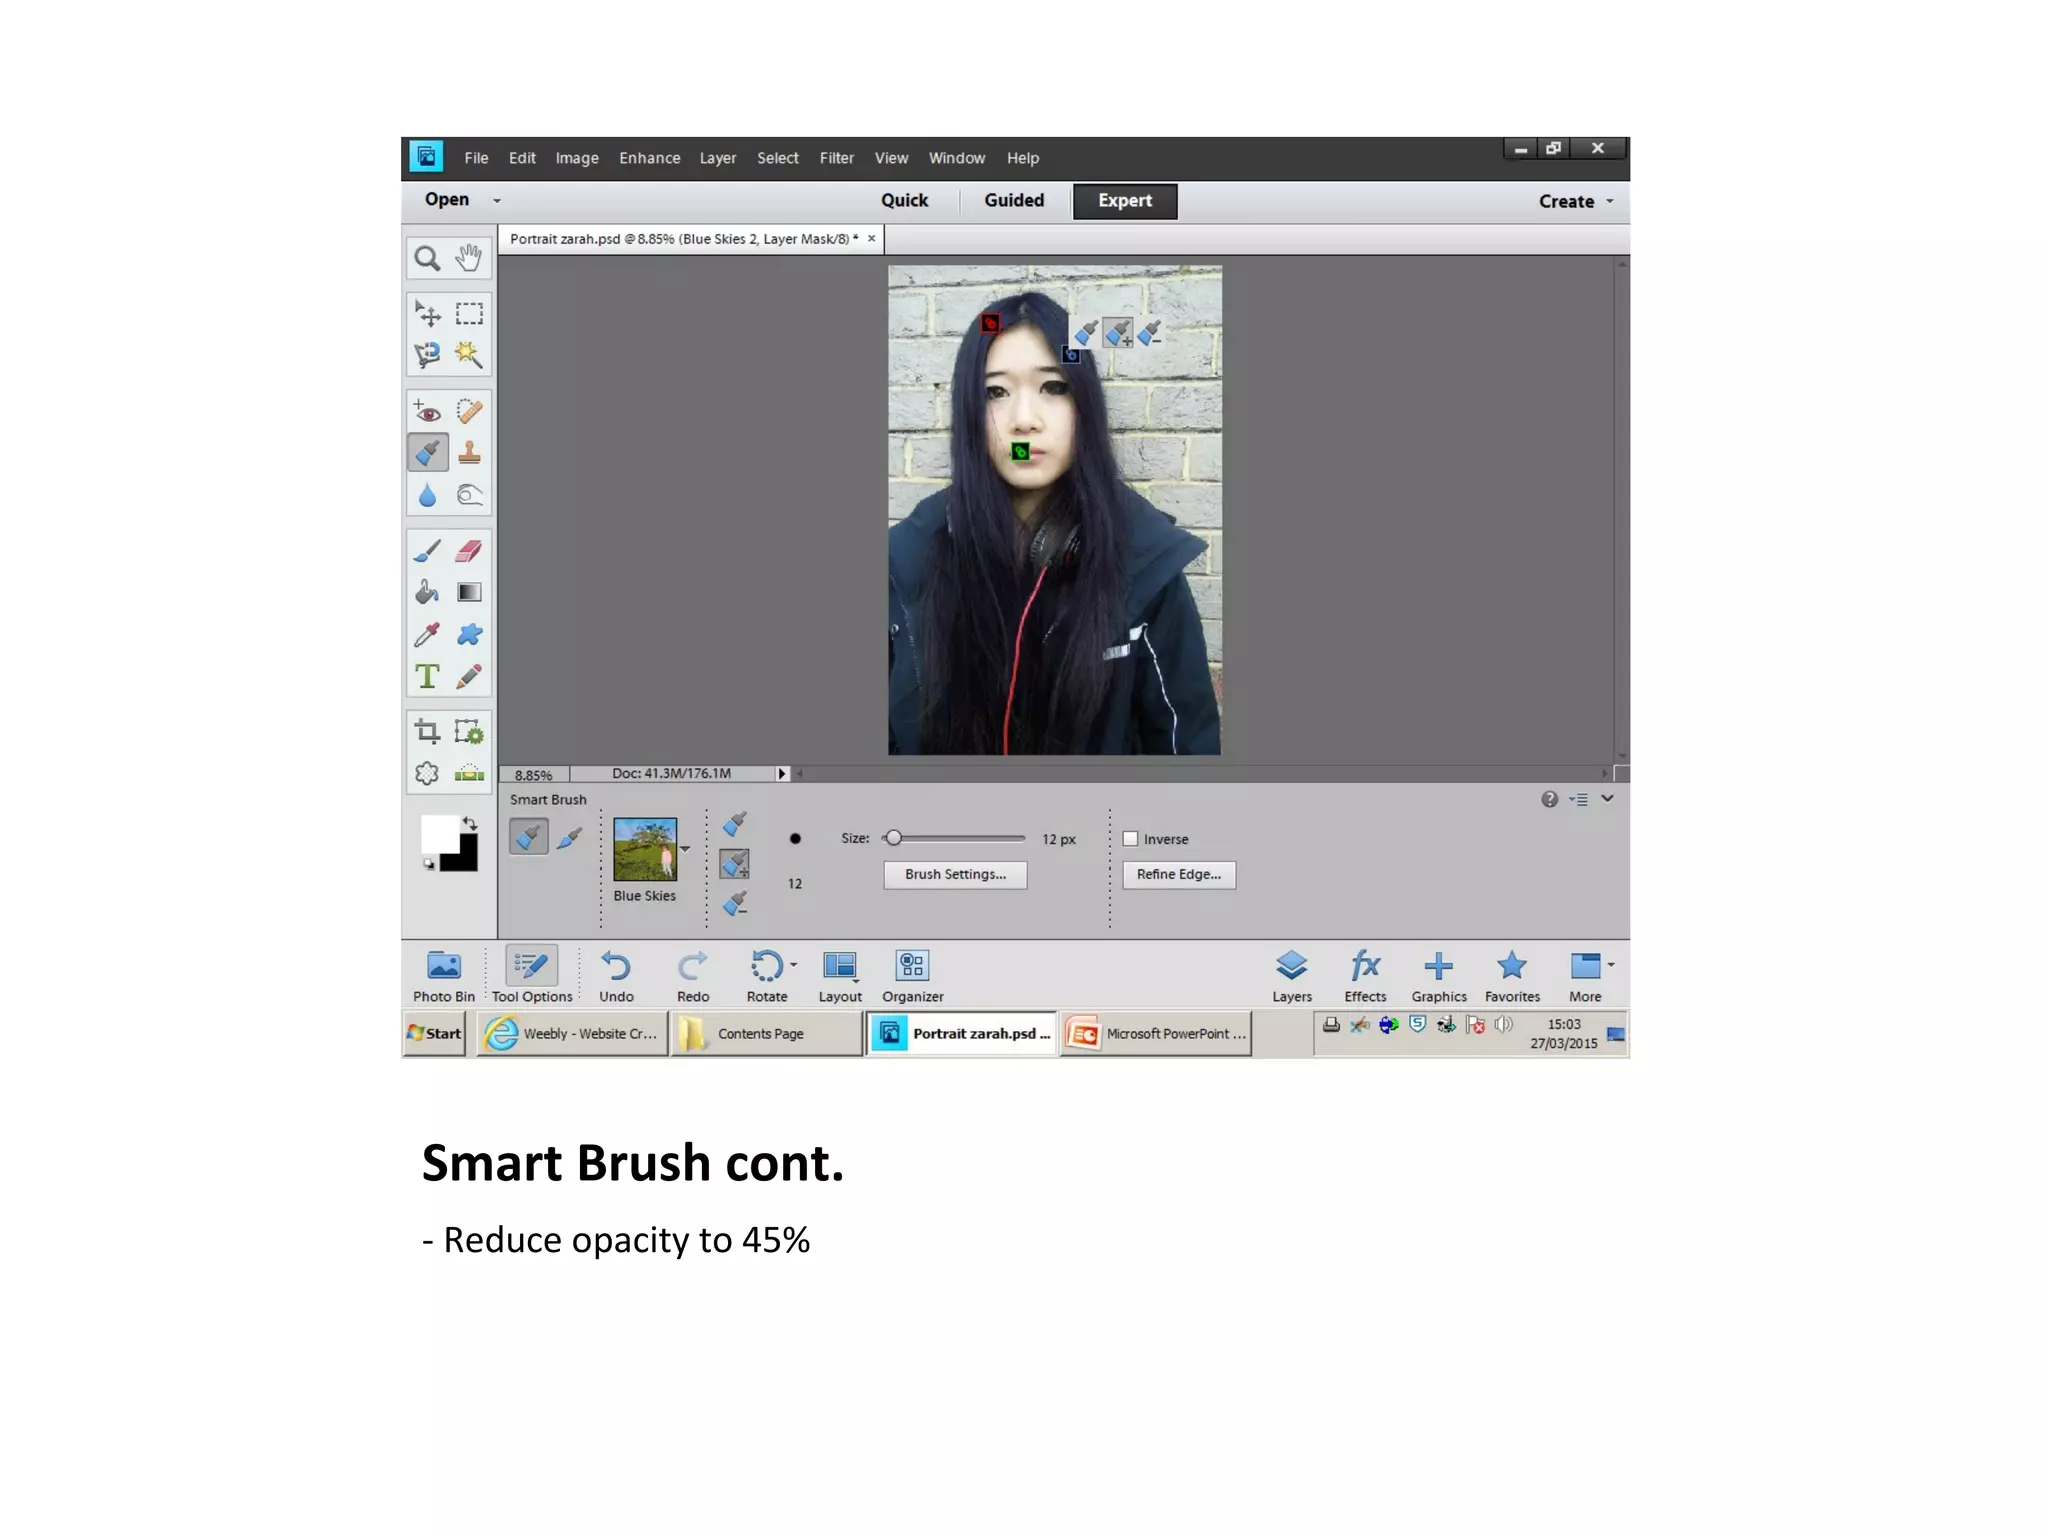Click the foreground white color swatch

click(439, 833)
